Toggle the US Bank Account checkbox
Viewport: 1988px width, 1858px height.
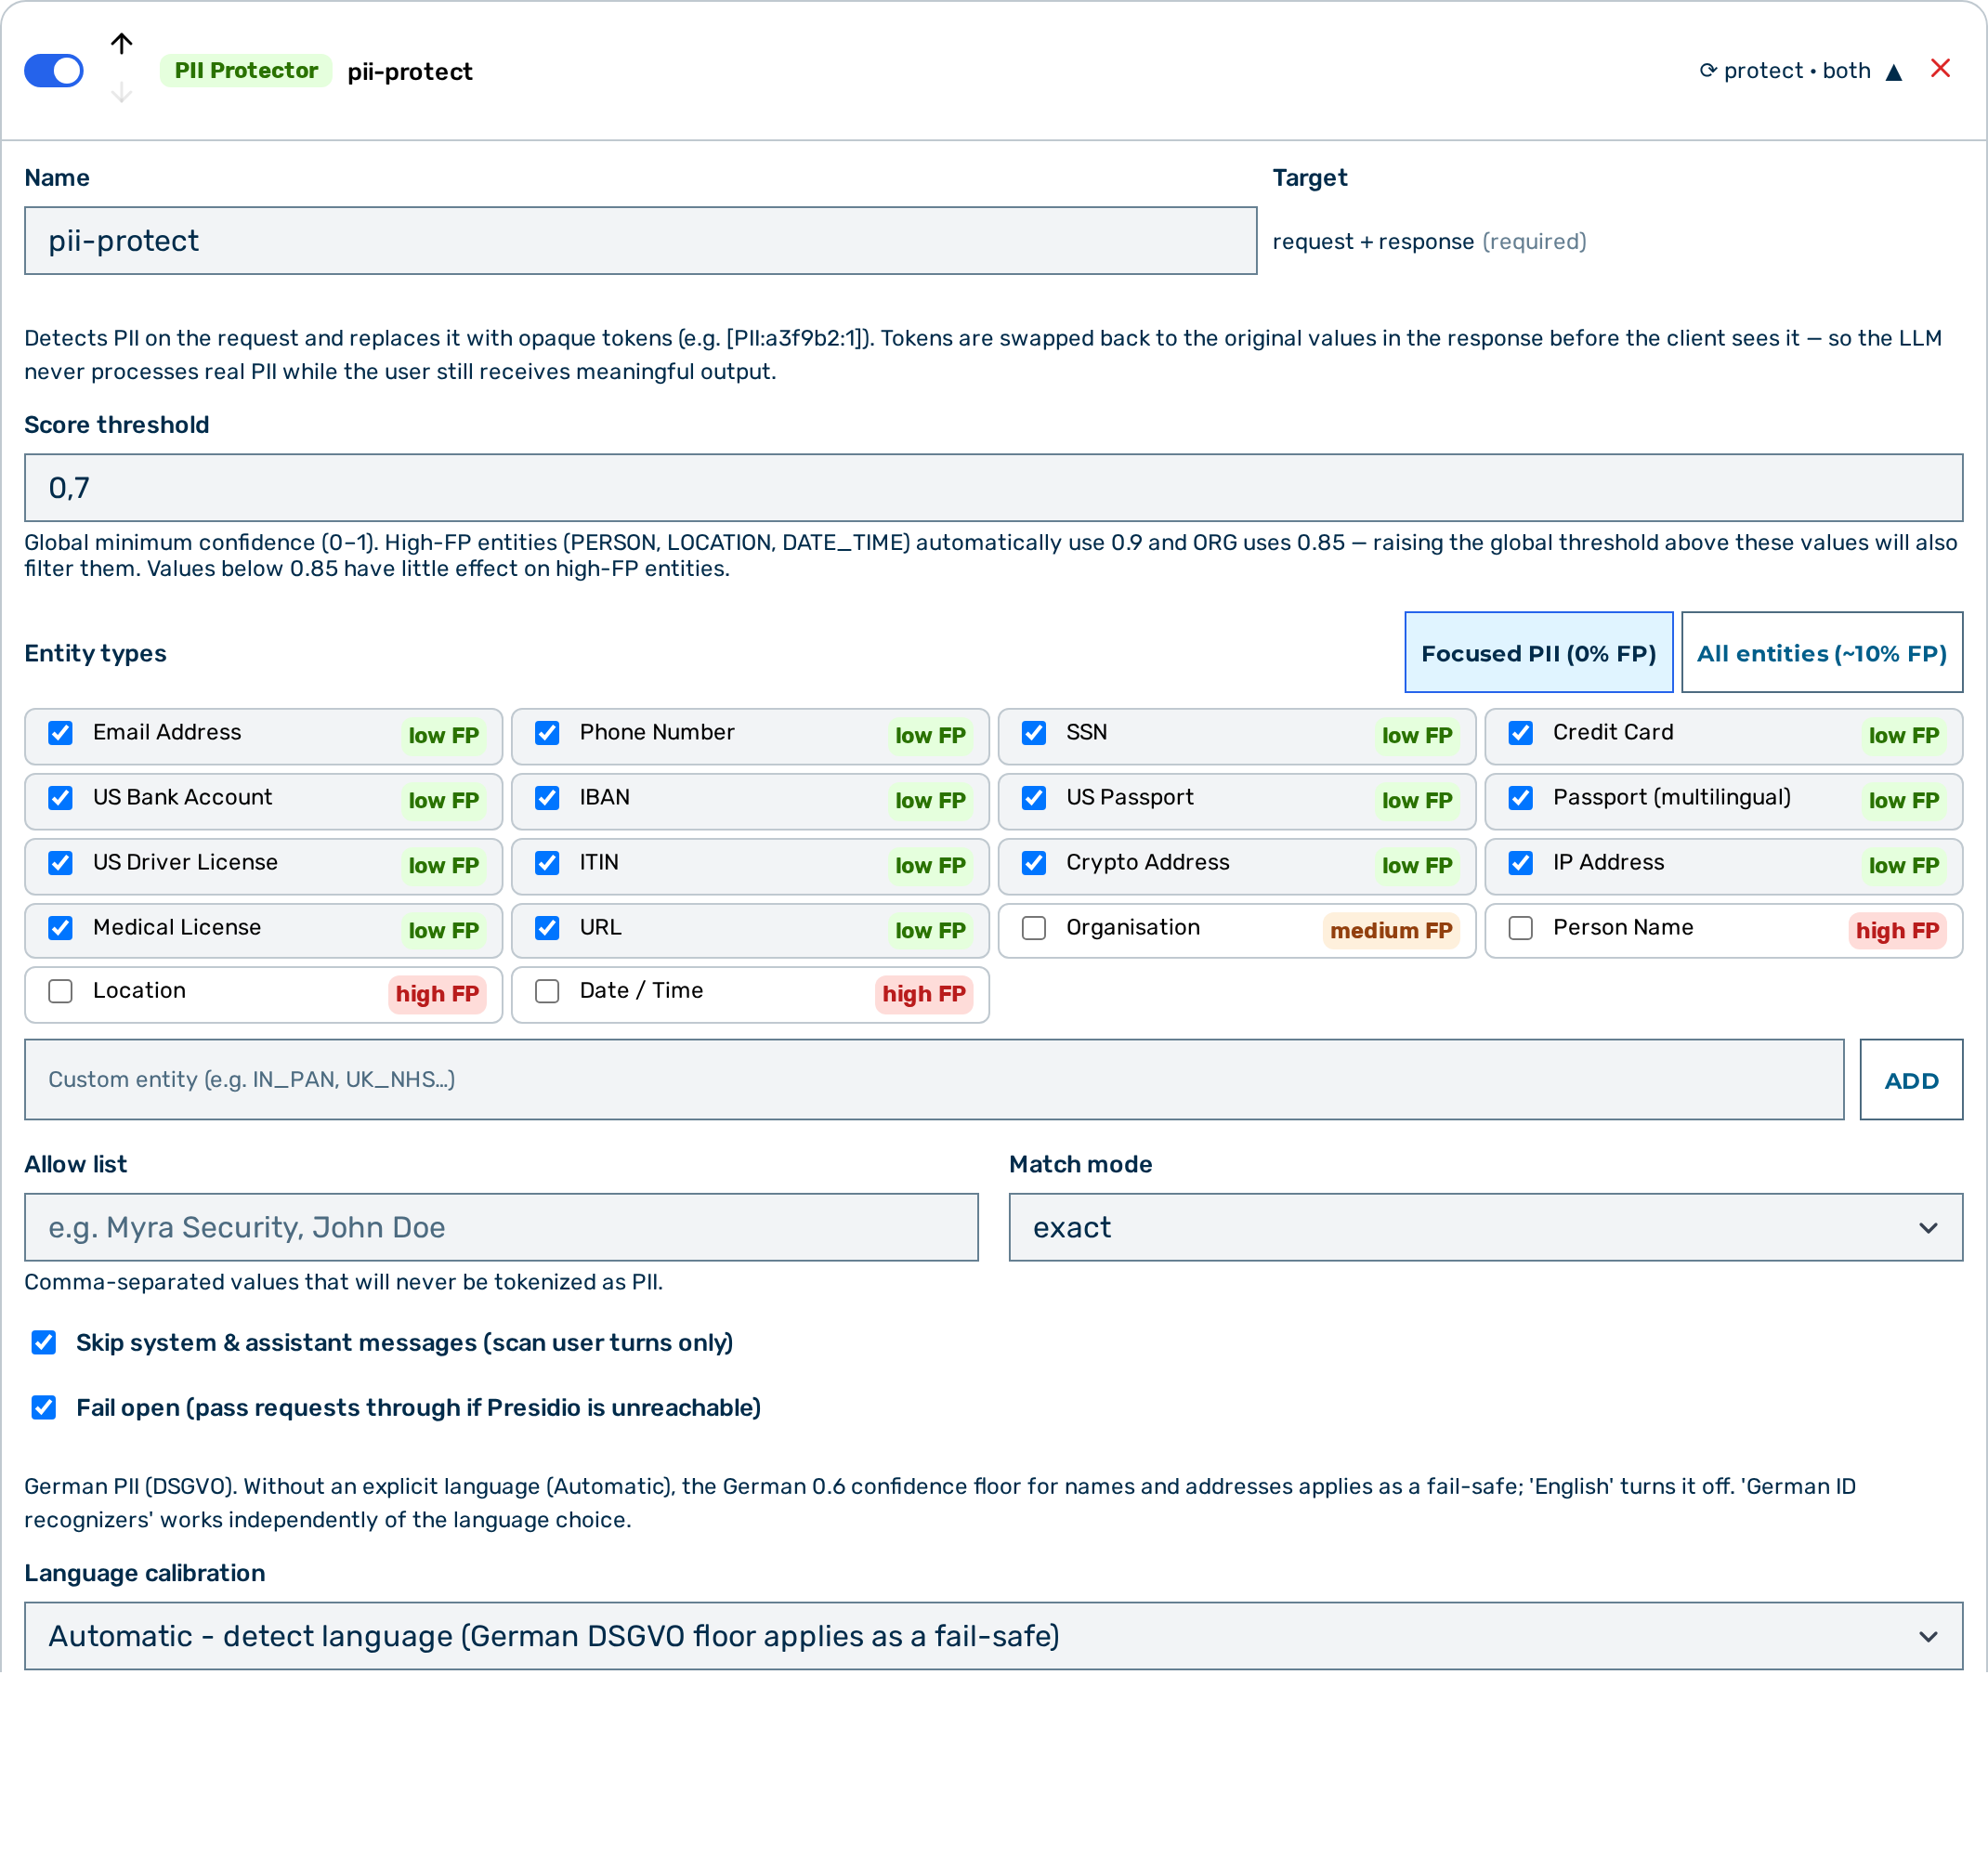tap(61, 798)
